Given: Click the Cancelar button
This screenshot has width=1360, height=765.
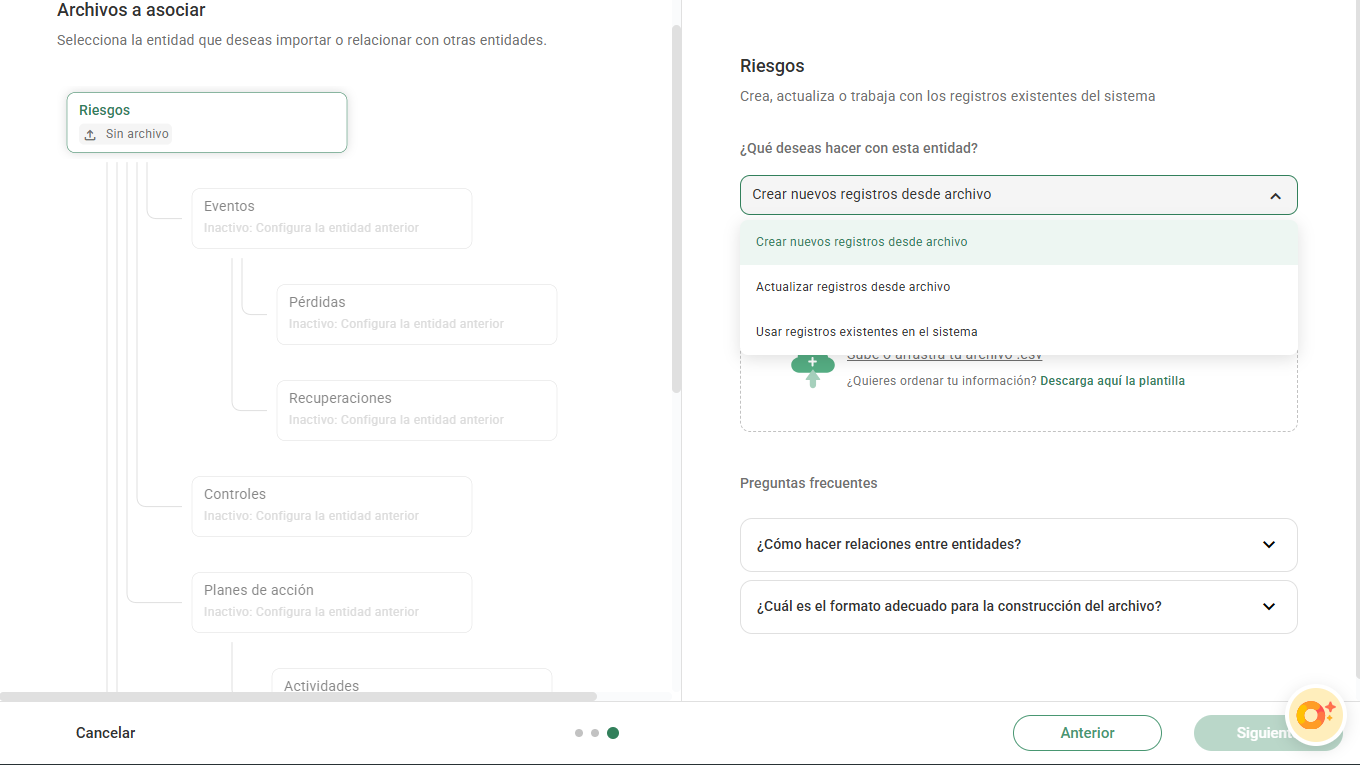Looking at the screenshot, I should (x=105, y=733).
